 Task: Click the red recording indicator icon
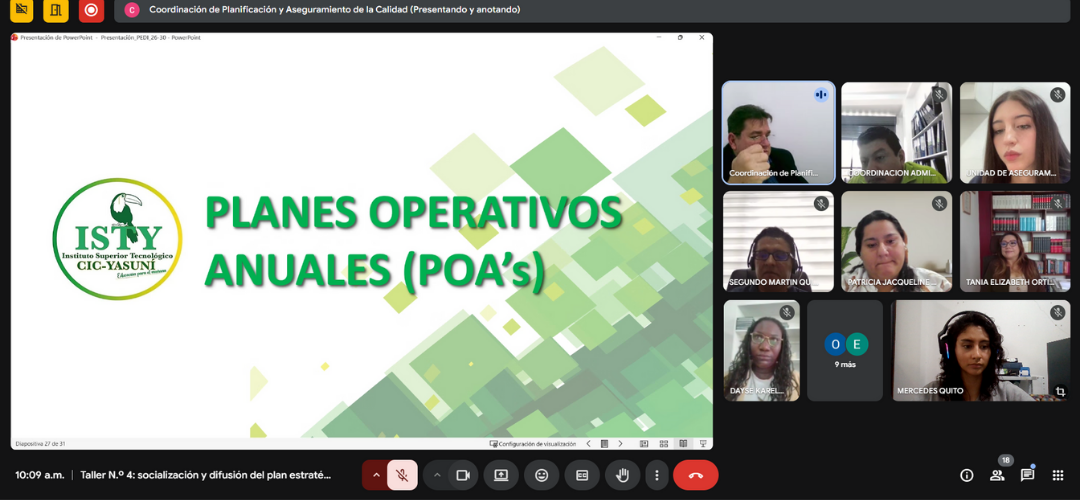point(91,10)
